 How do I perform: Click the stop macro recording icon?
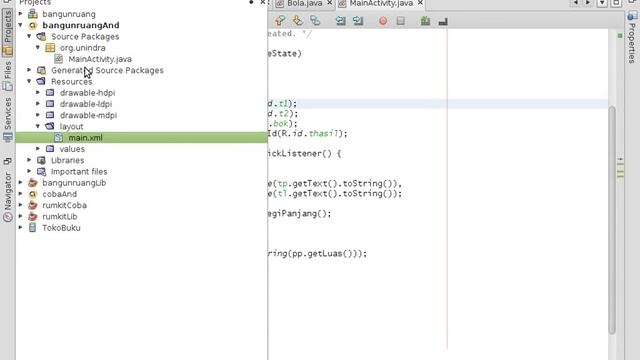click(400, 21)
